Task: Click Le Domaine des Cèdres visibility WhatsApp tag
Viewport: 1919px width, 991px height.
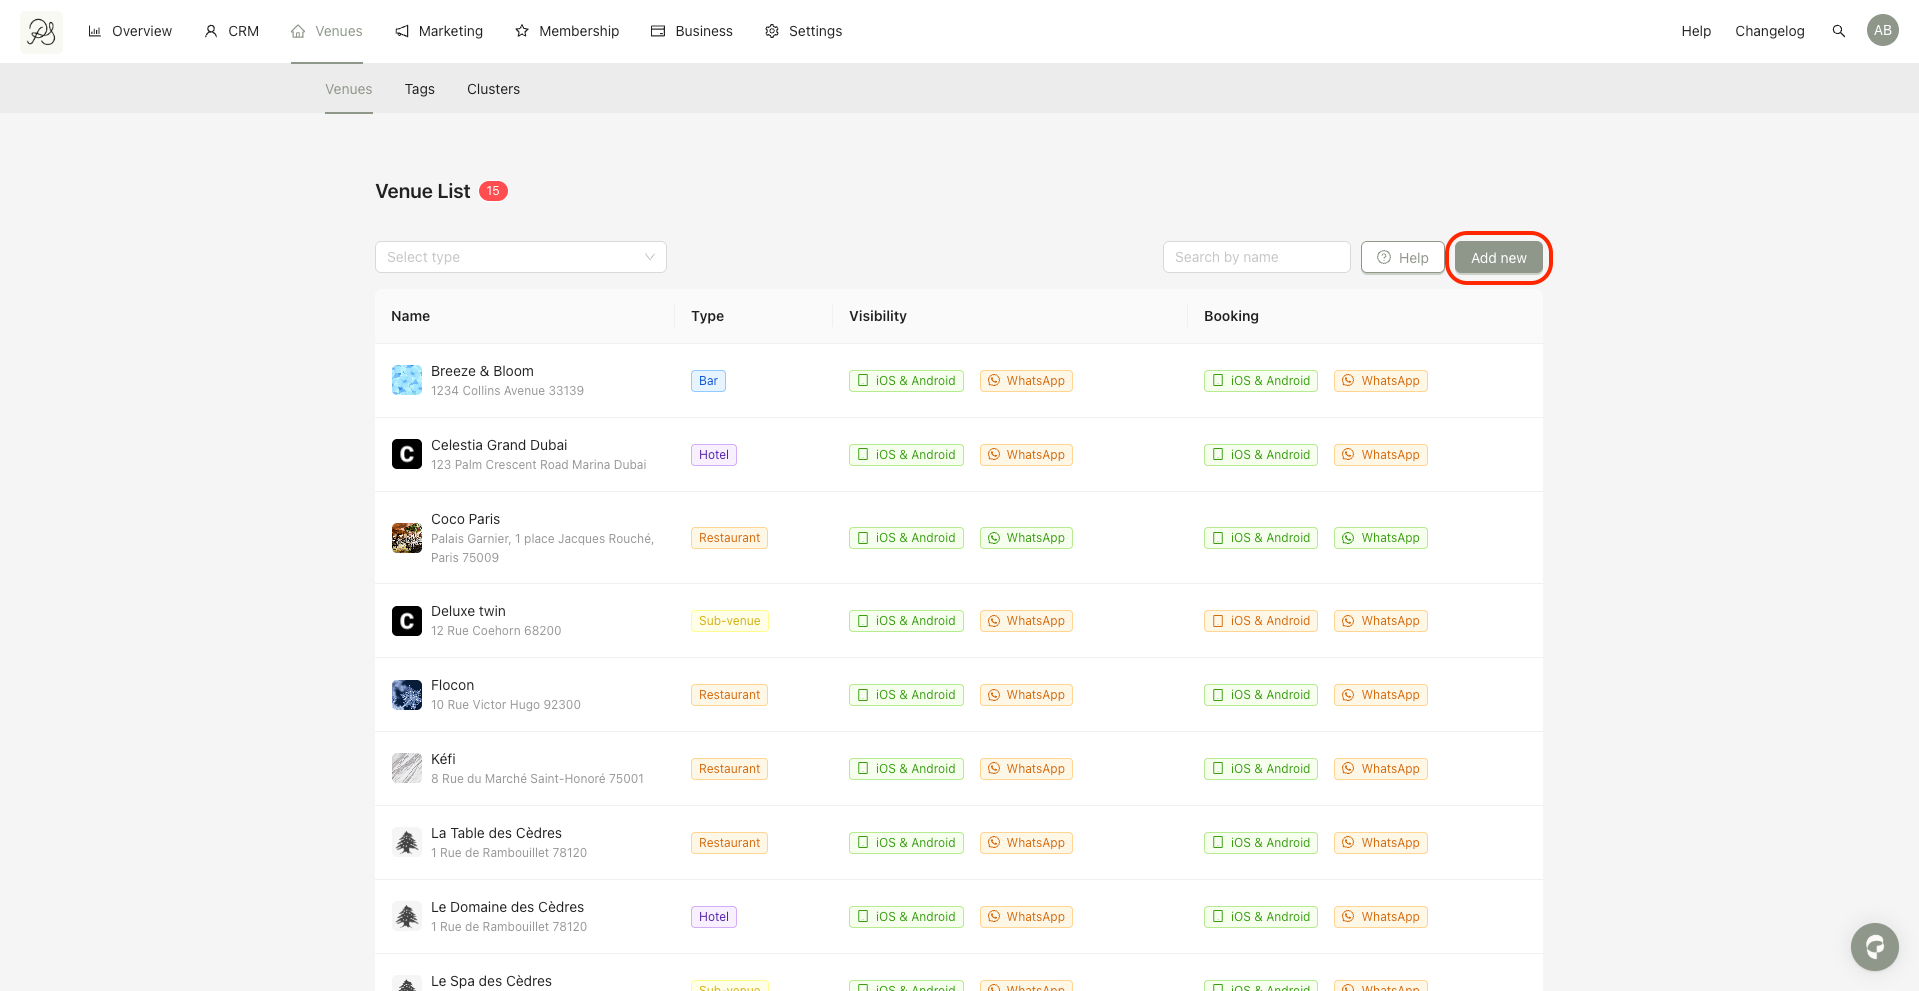Action: point(1026,917)
